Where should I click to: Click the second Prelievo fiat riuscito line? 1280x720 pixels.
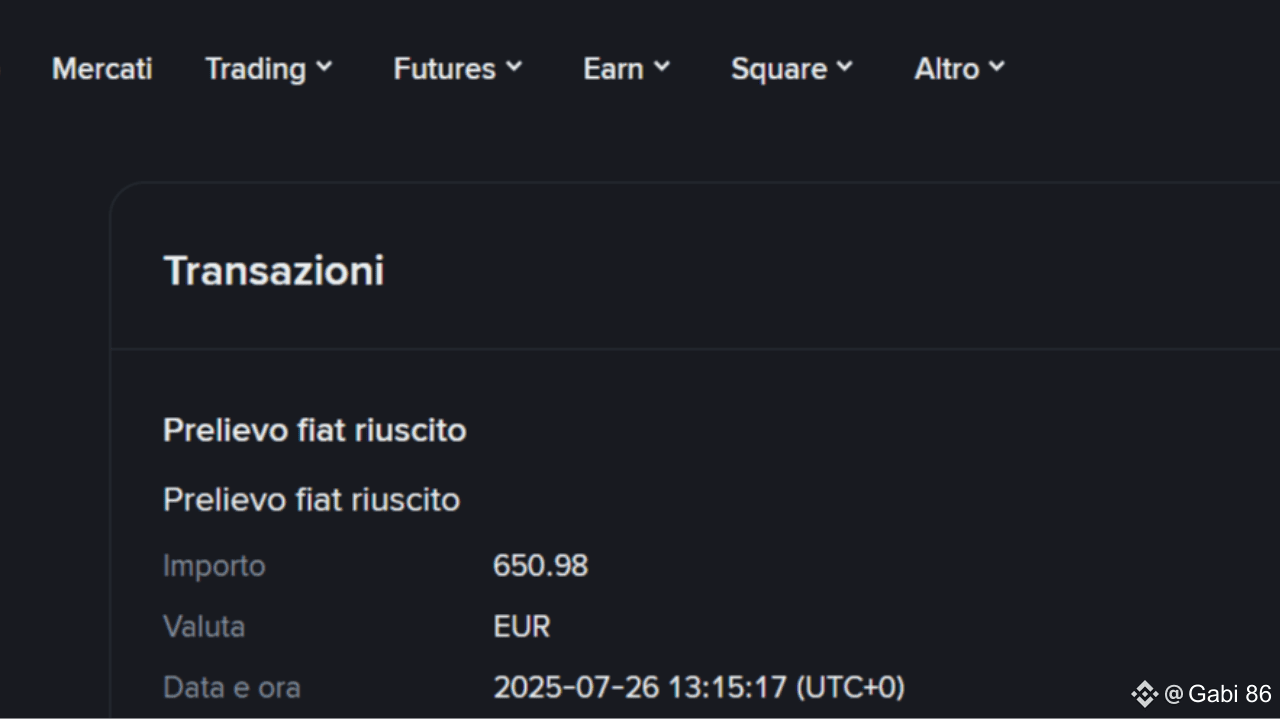[311, 499]
